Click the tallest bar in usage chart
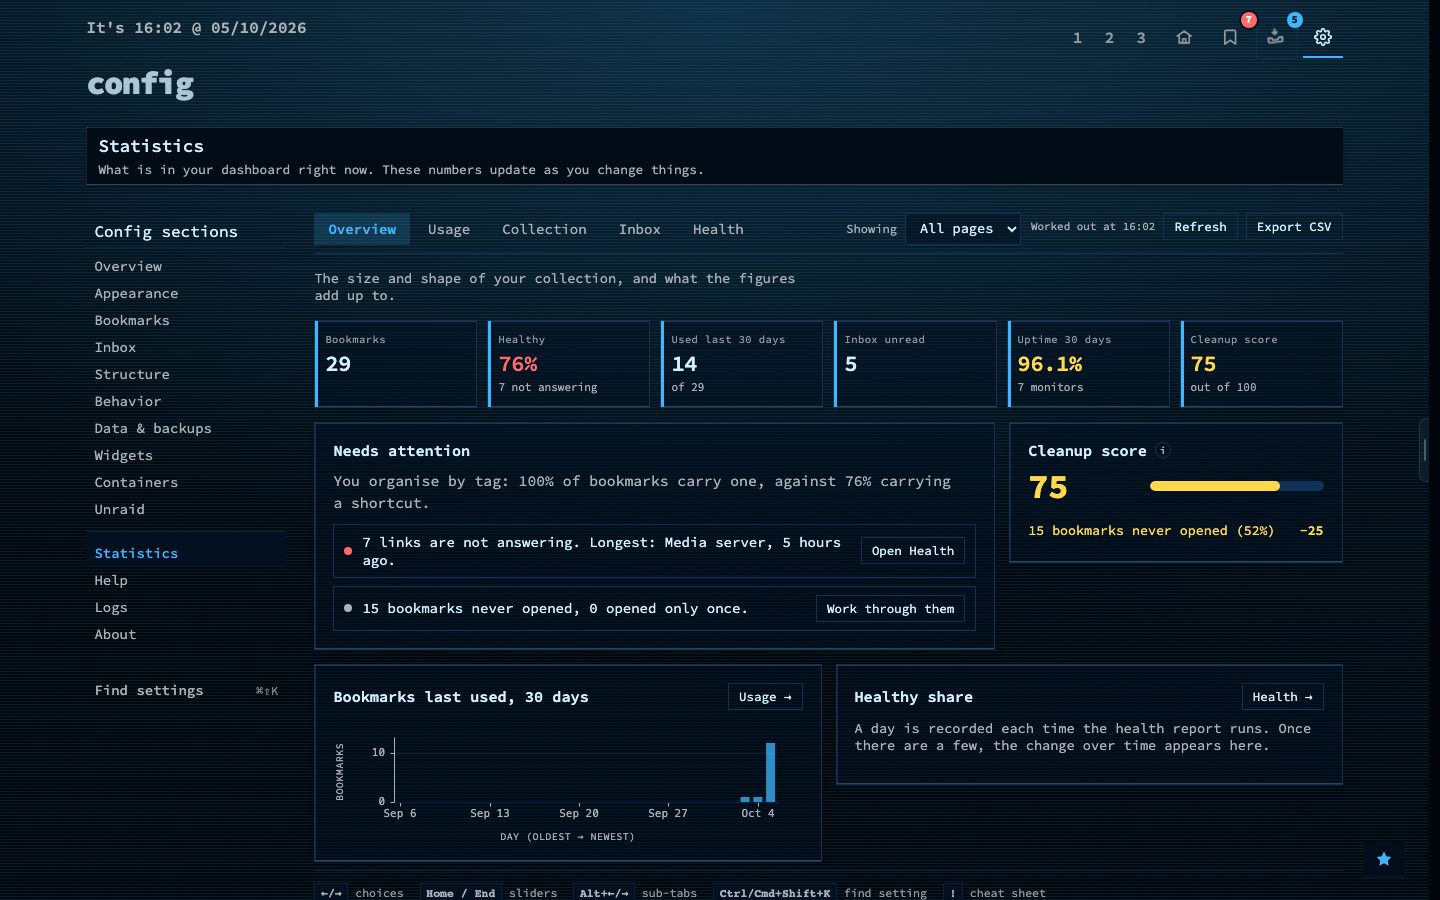1440x900 pixels. tap(770, 772)
